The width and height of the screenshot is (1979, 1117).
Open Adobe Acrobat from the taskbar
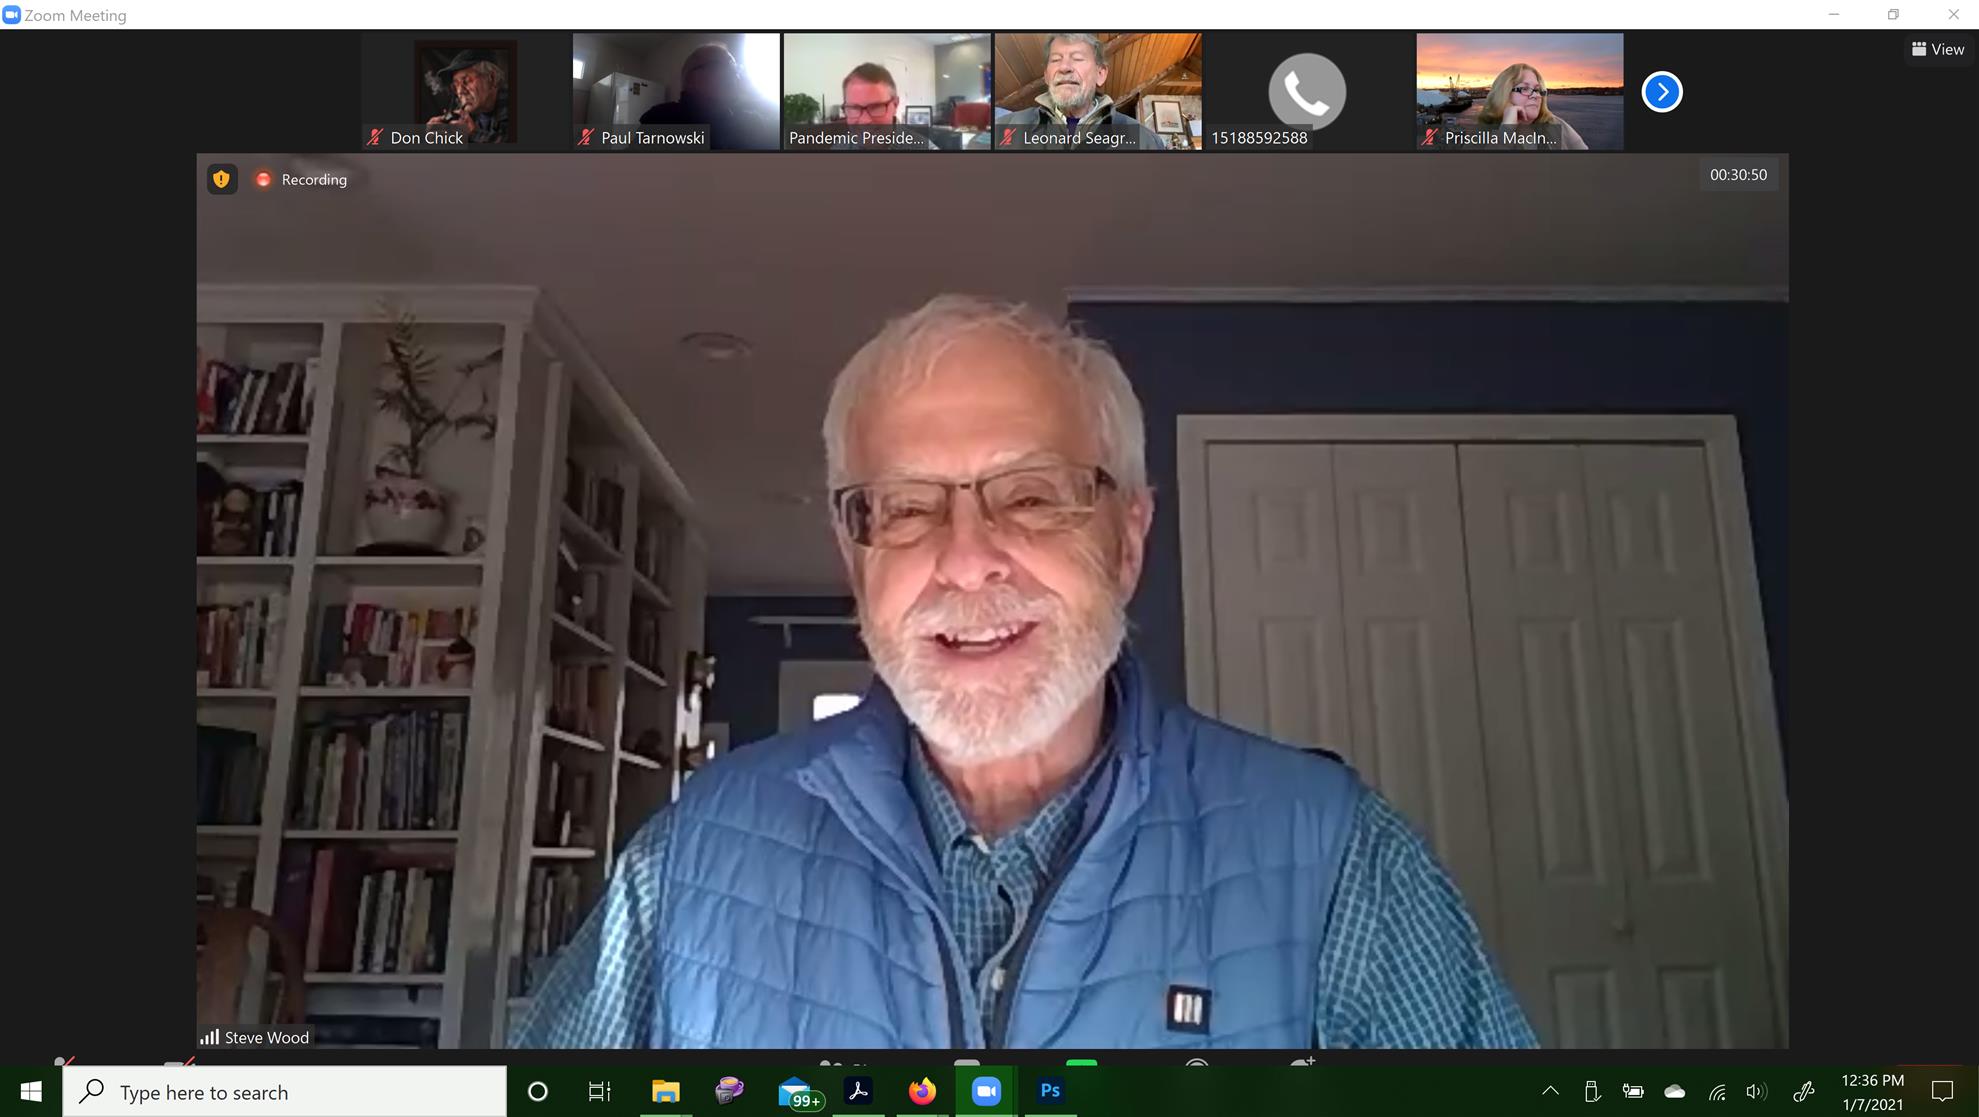(858, 1091)
